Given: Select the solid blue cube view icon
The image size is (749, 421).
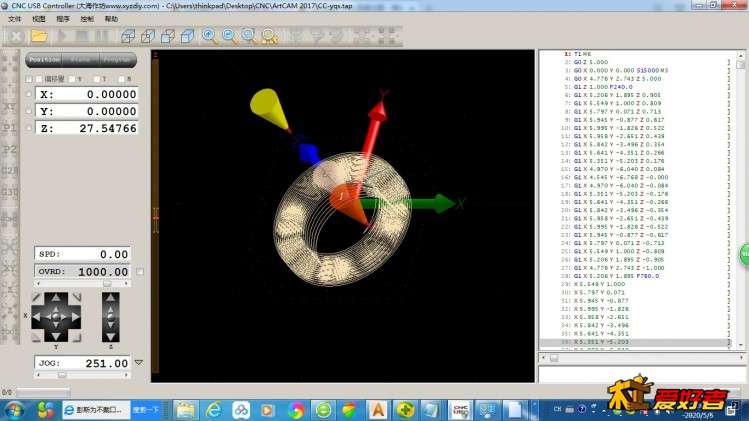Looking at the screenshot, I should click(188, 36).
